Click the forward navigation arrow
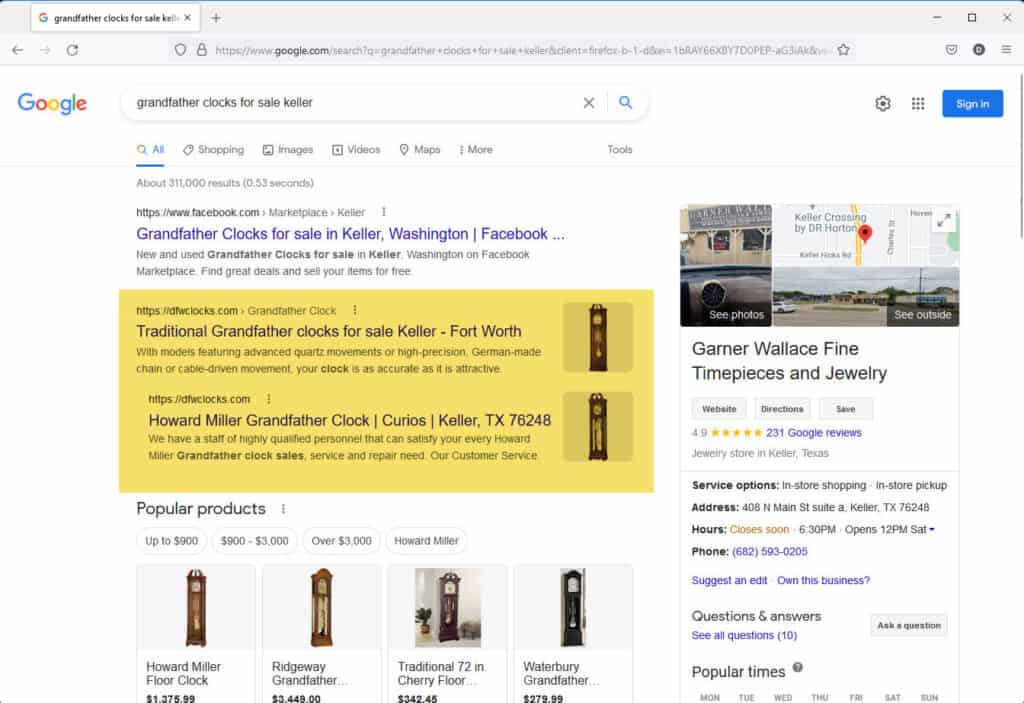Screen dimensions: 1024x703 coord(45,50)
